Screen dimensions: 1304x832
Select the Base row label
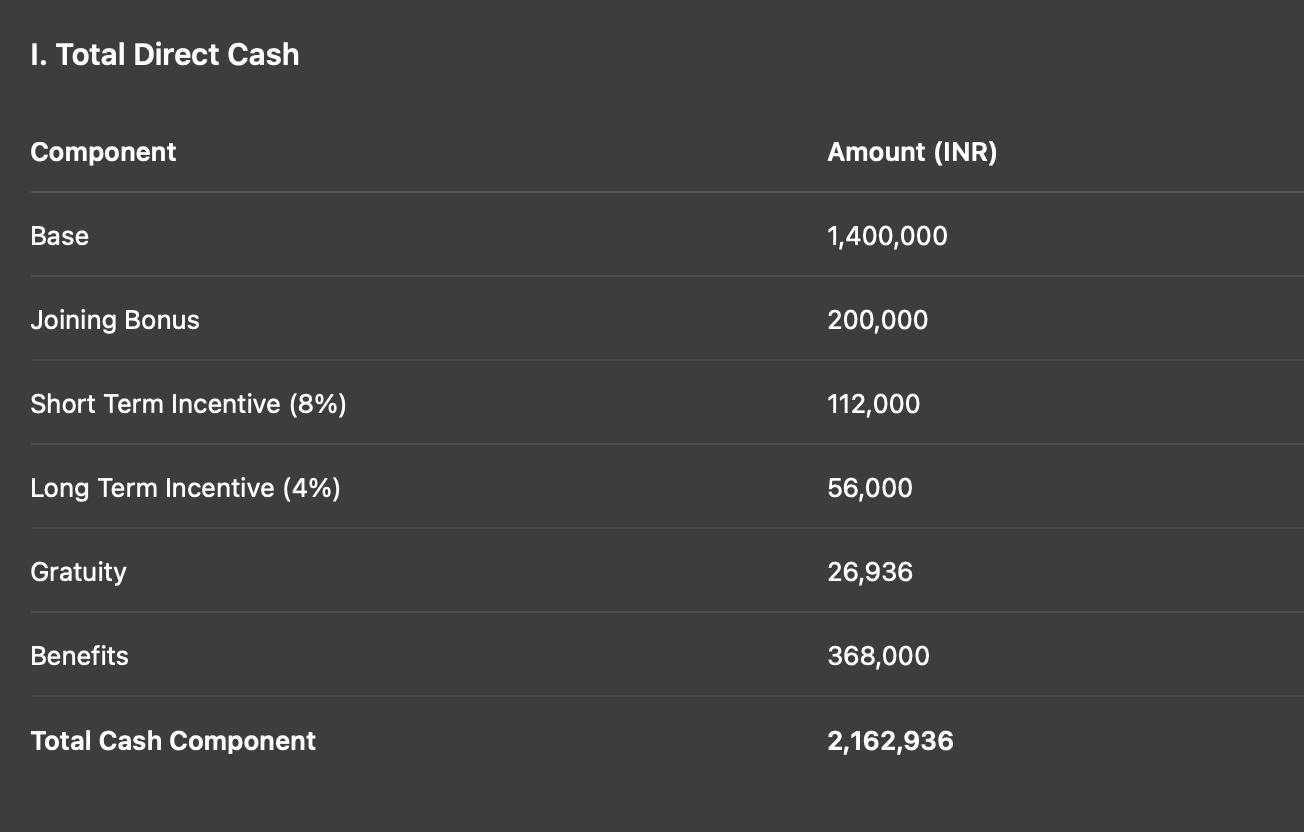(x=60, y=236)
